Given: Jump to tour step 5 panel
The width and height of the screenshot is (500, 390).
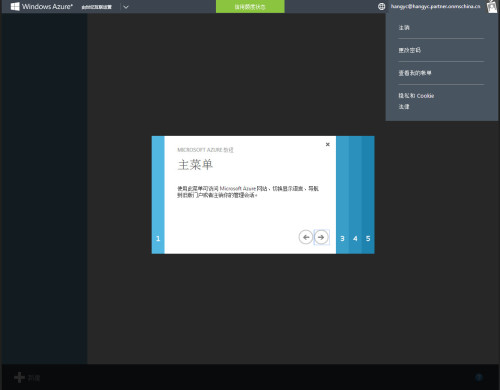Looking at the screenshot, I should coord(368,195).
